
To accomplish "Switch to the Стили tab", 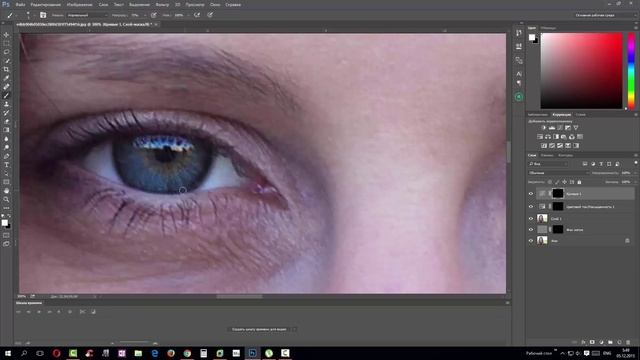I will [581, 115].
